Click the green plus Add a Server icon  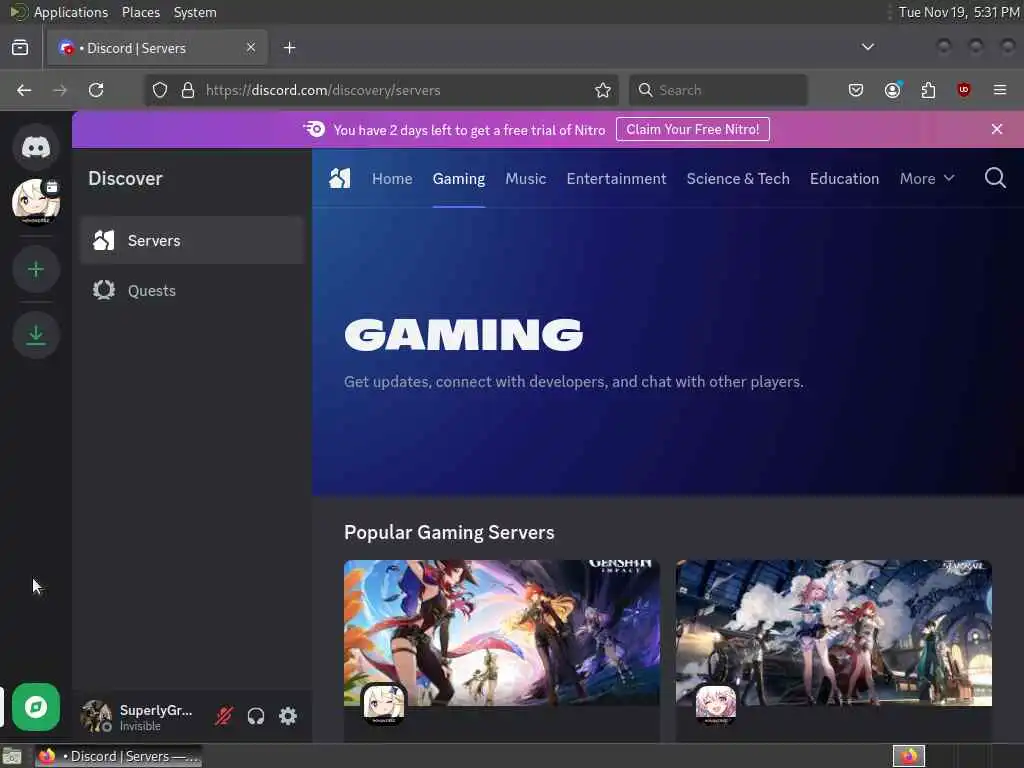(36, 269)
